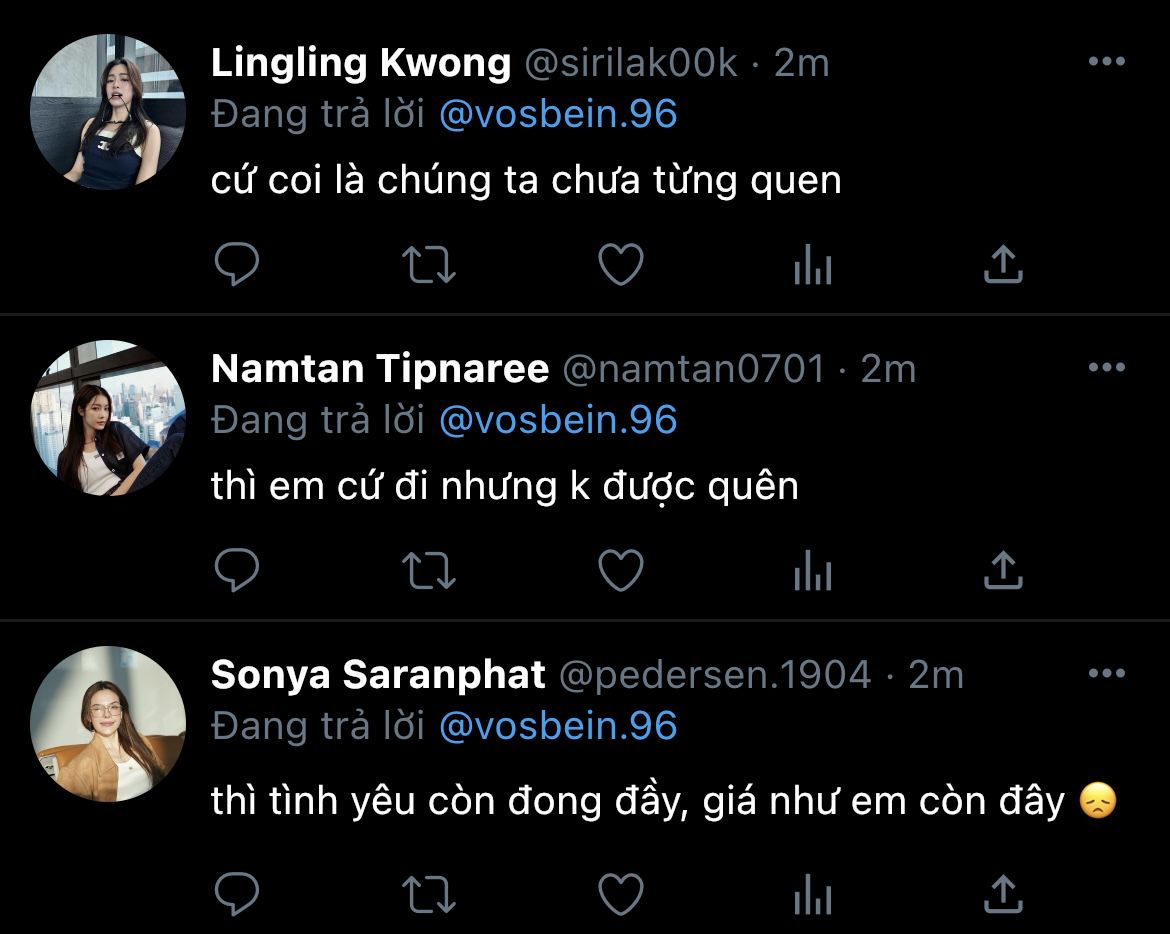This screenshot has width=1170, height=934.
Task: Open more options on Lingling Kwong's tweet
Action: (x=1107, y=61)
